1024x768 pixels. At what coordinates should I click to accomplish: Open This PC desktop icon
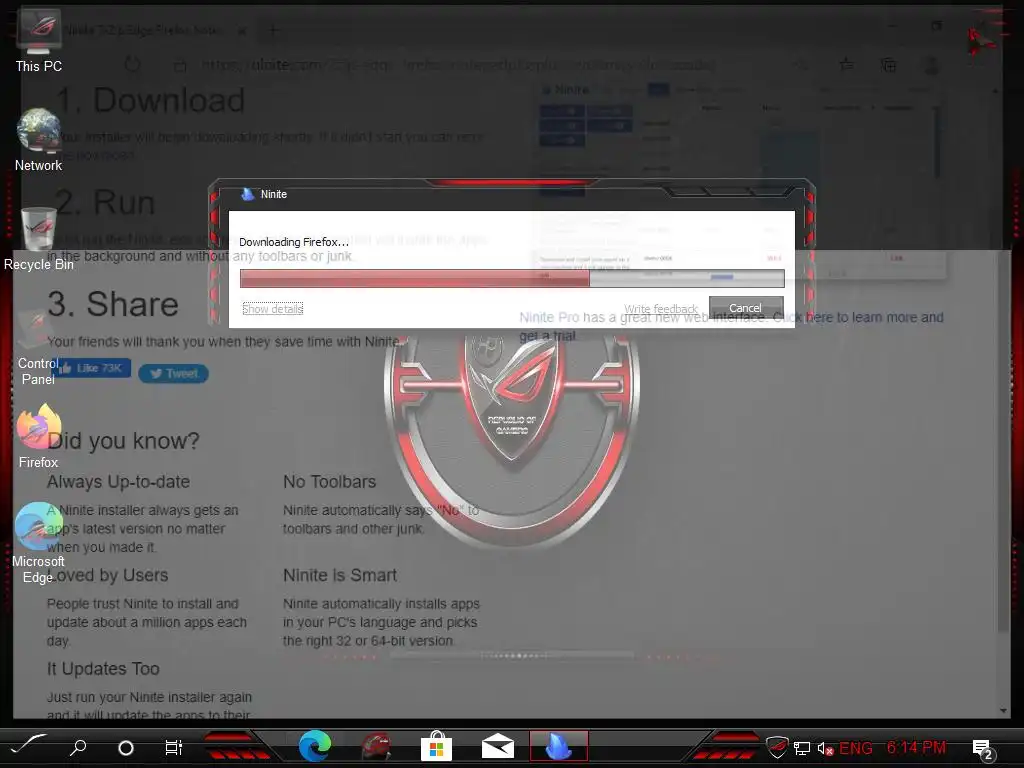pyautogui.click(x=39, y=40)
